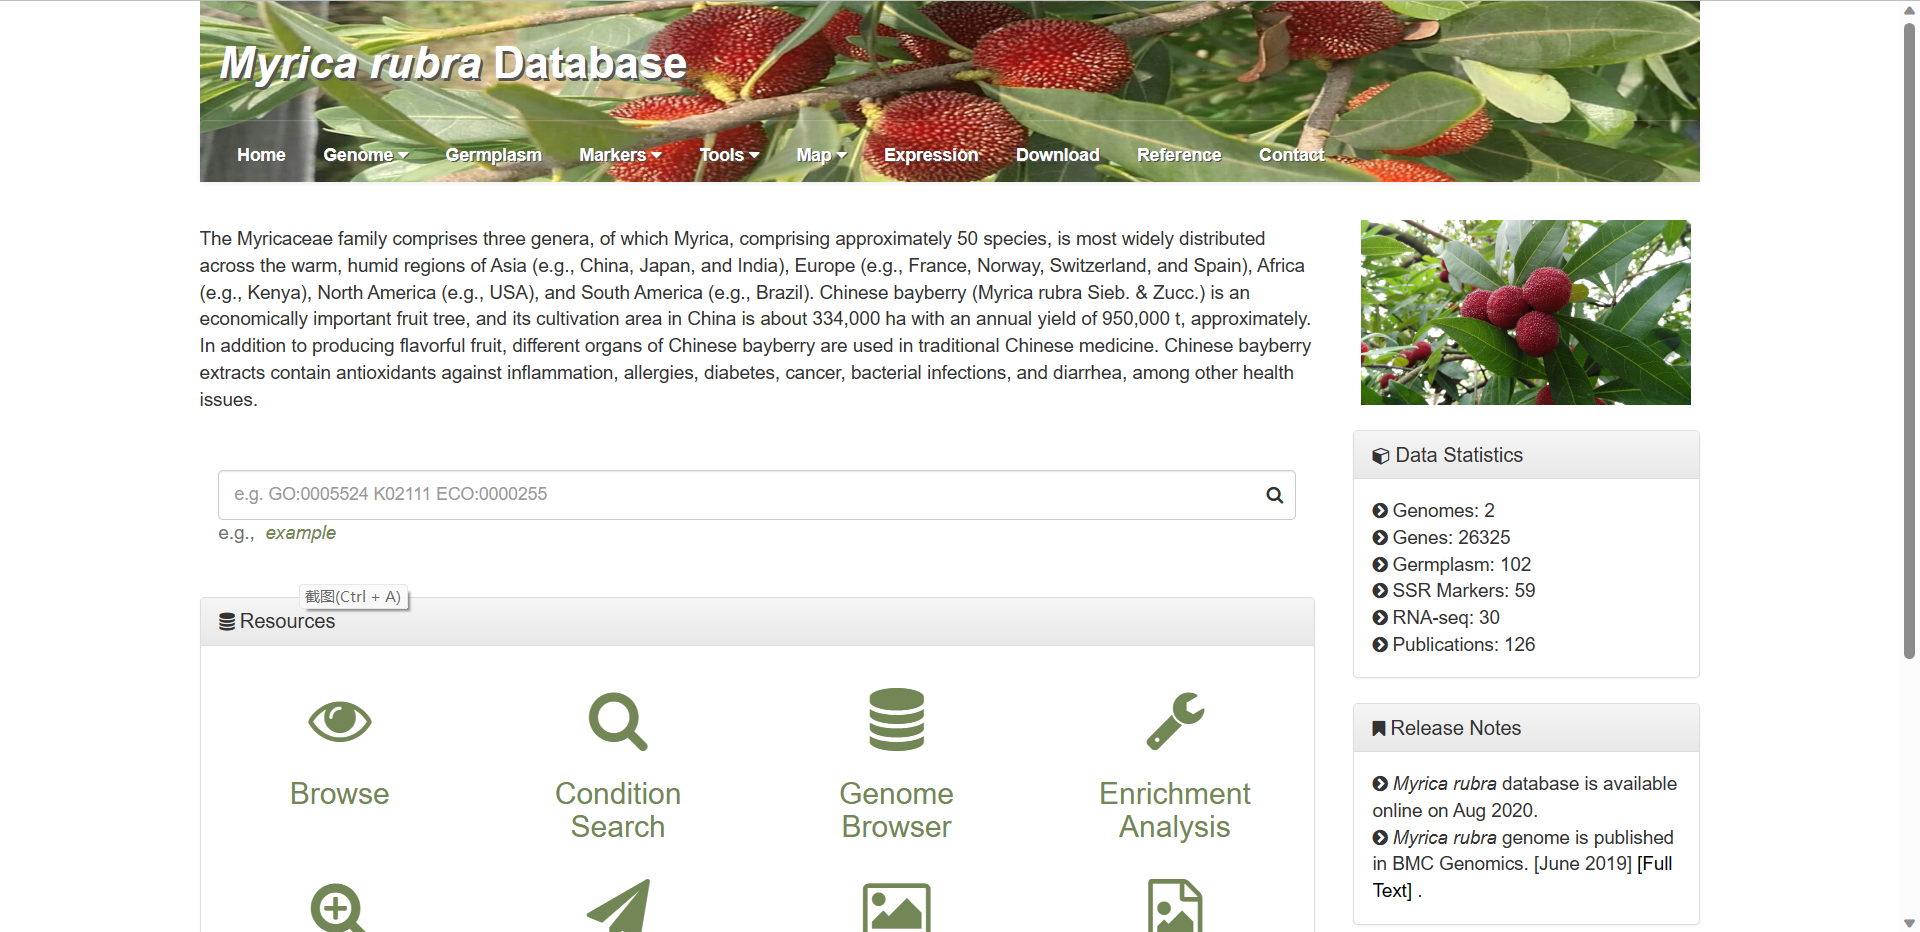
Task: Click the zoom-plus magnifier icon under Browse
Action: [x=339, y=908]
